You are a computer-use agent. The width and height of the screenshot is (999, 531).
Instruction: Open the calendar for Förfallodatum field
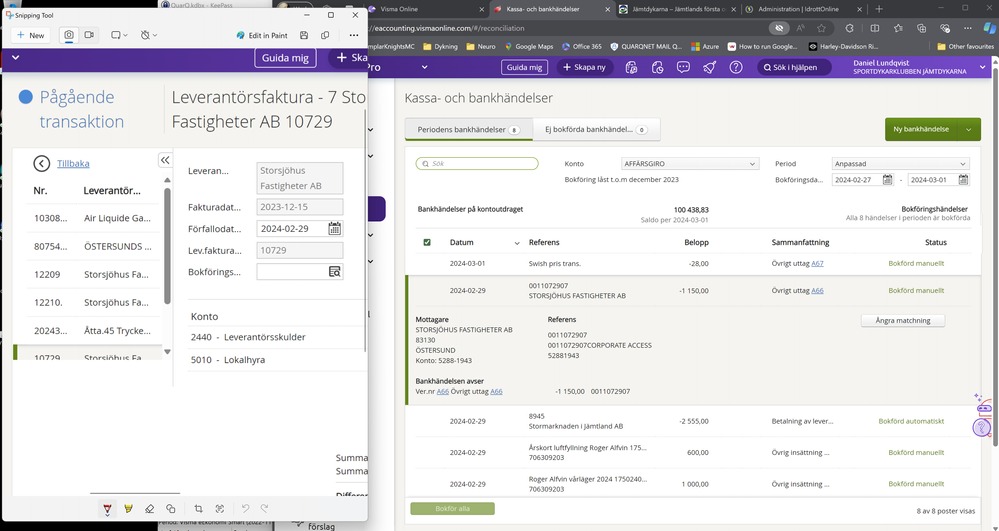334,228
